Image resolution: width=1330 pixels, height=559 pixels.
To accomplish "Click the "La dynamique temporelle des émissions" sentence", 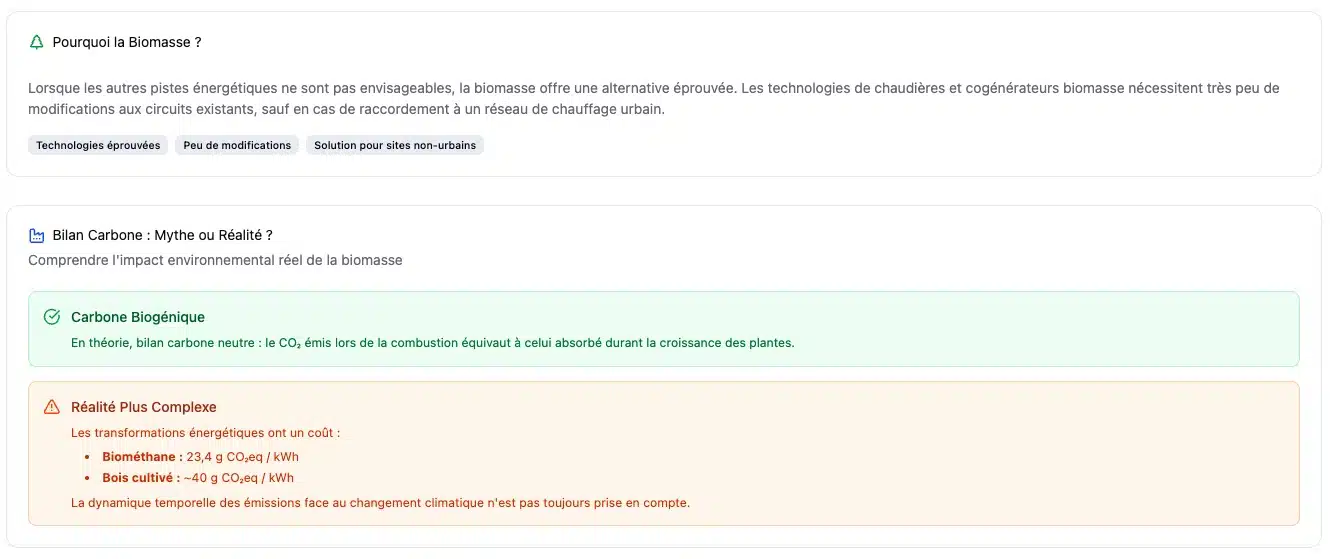I will (380, 503).
